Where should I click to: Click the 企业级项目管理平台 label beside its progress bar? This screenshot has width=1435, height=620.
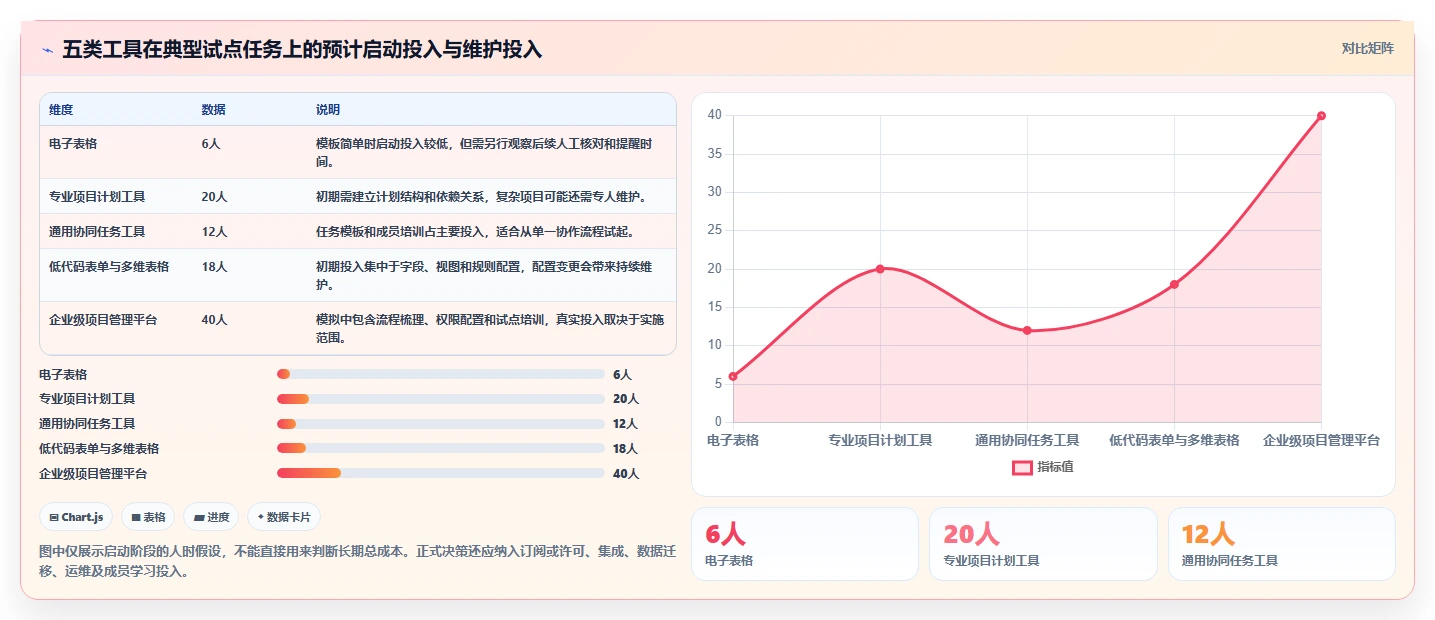[93, 473]
